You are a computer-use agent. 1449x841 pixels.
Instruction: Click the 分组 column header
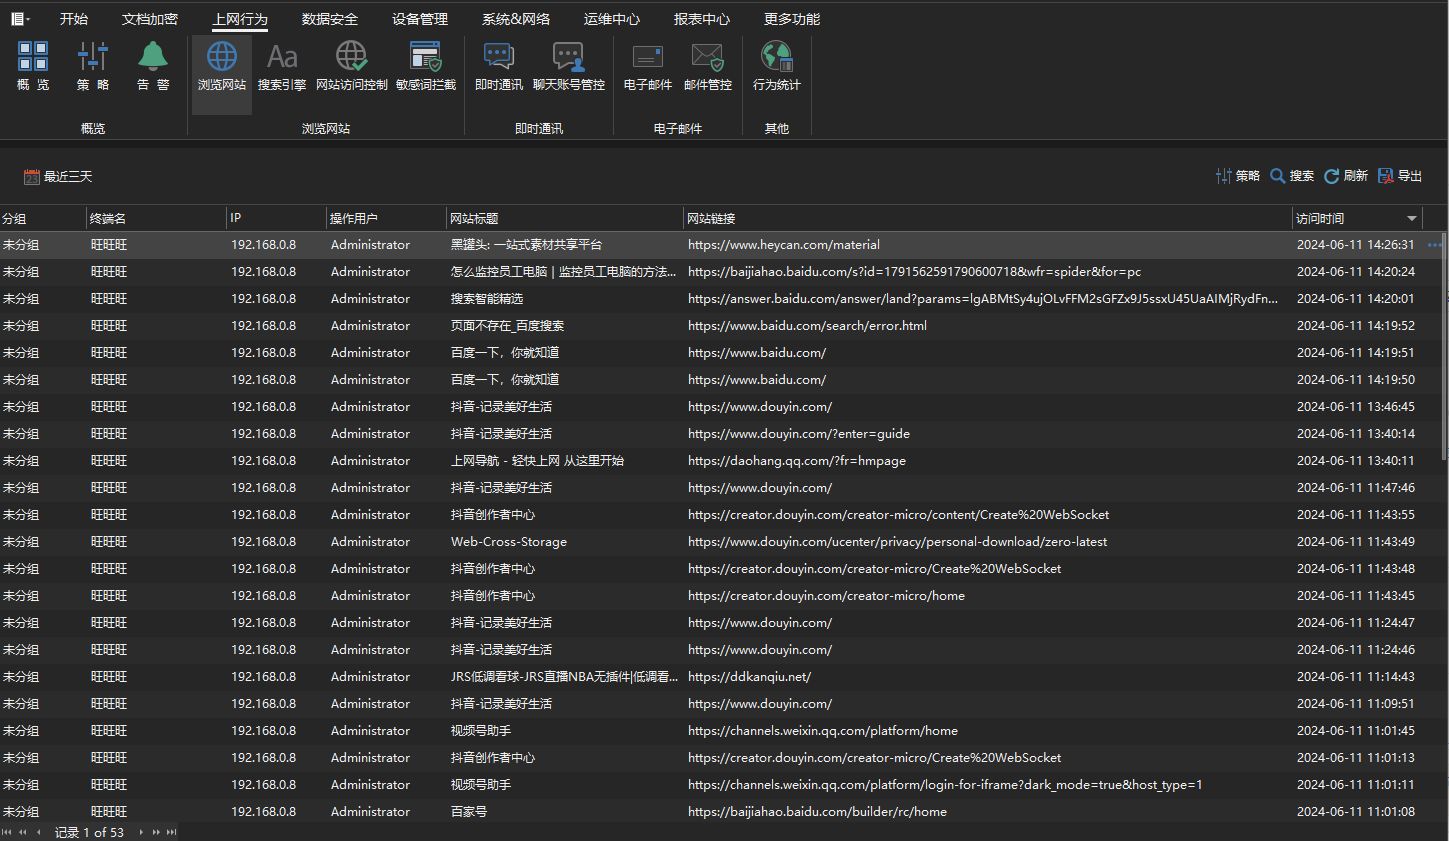click(x=43, y=218)
